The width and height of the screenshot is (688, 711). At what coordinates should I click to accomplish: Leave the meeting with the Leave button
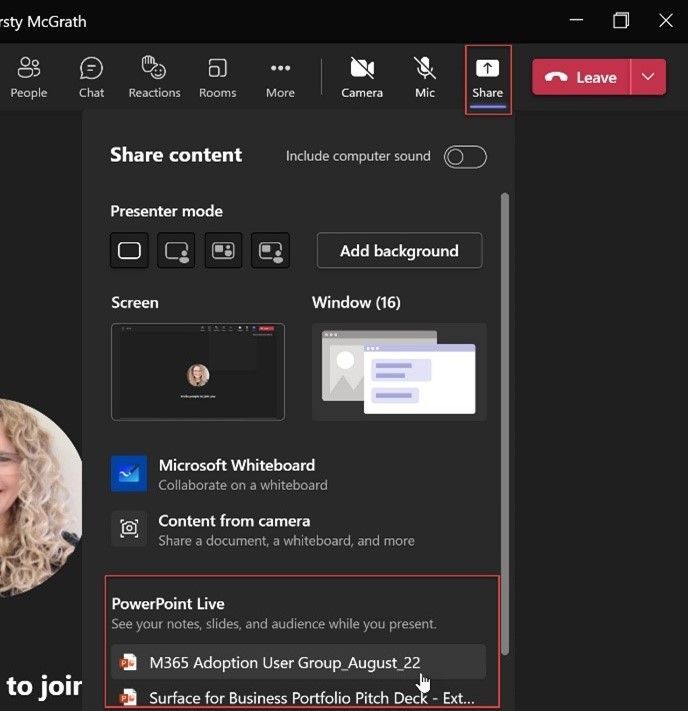pos(581,77)
